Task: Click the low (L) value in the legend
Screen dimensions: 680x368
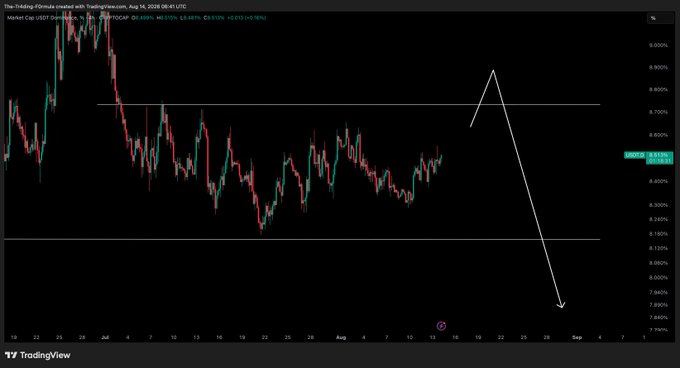Action: coord(191,18)
